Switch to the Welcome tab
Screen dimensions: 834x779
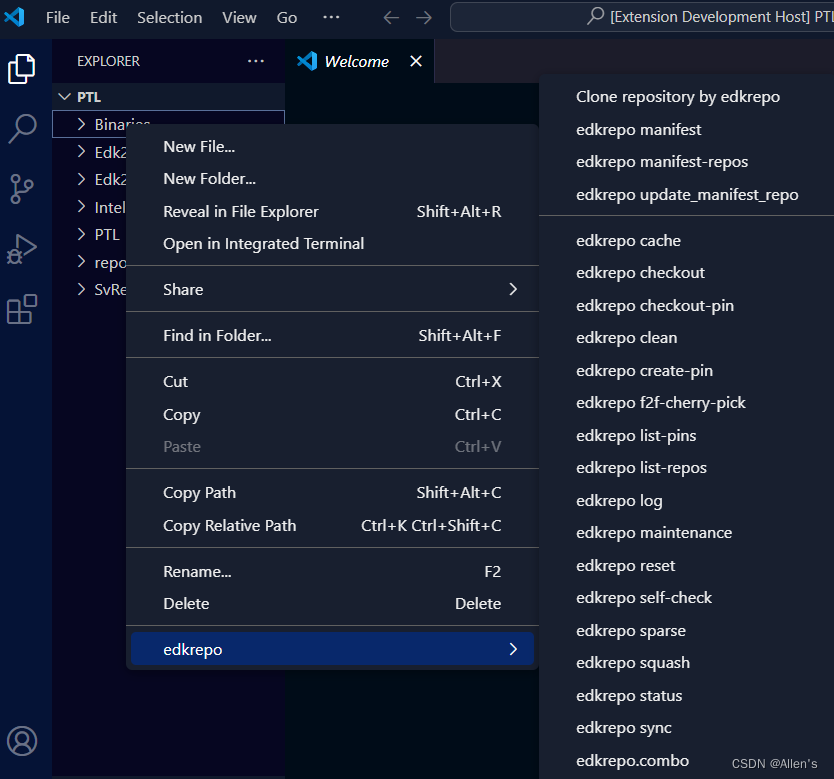pos(355,60)
